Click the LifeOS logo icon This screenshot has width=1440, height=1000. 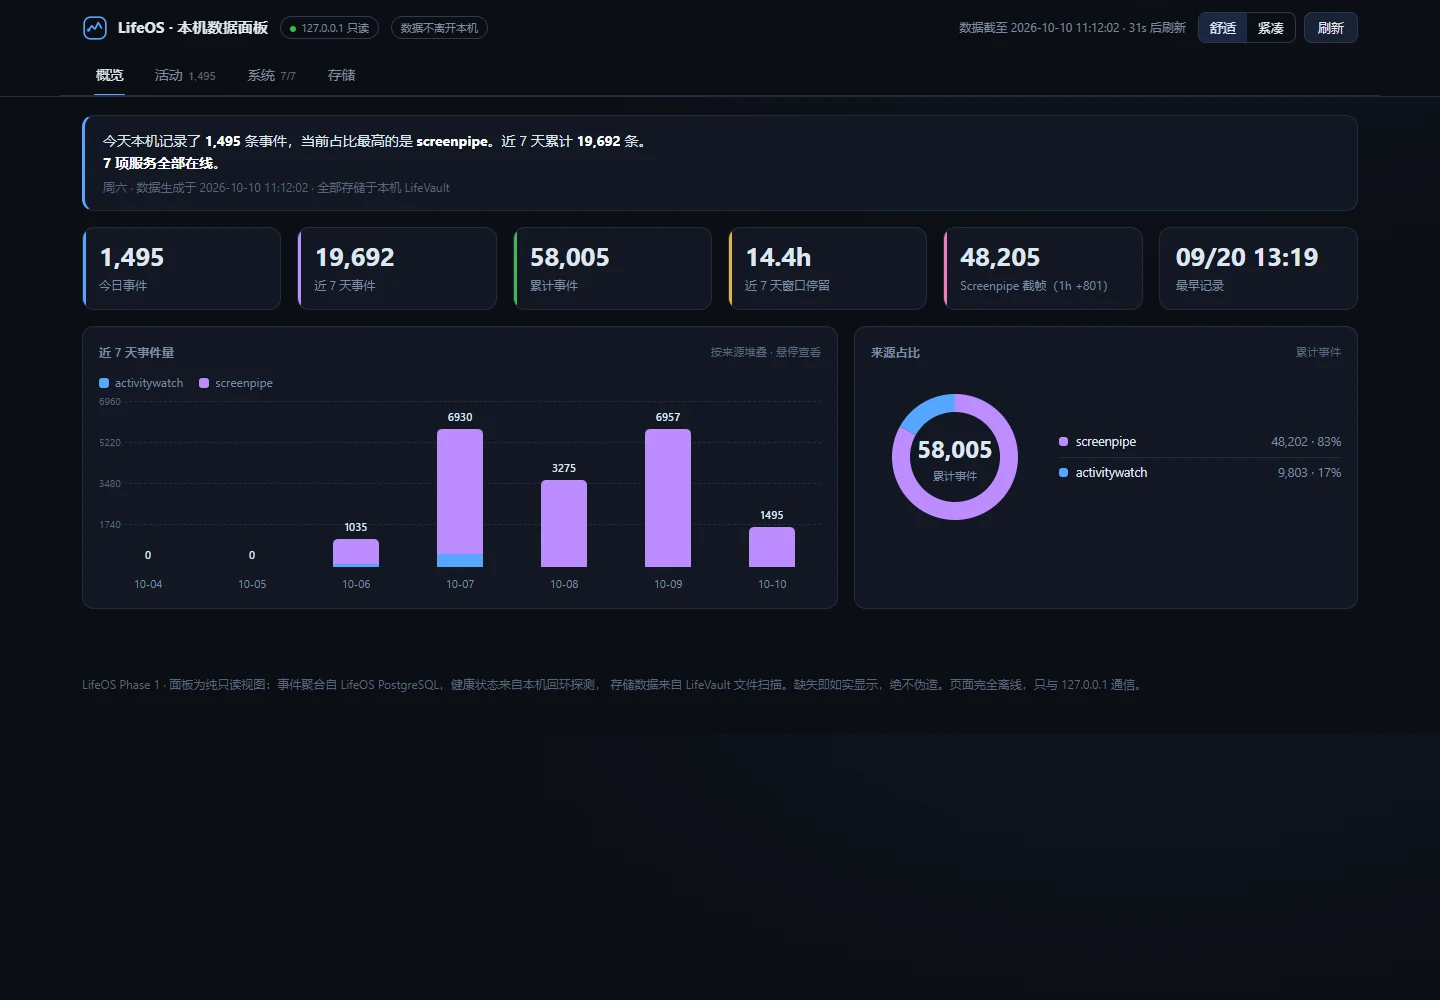[95, 28]
